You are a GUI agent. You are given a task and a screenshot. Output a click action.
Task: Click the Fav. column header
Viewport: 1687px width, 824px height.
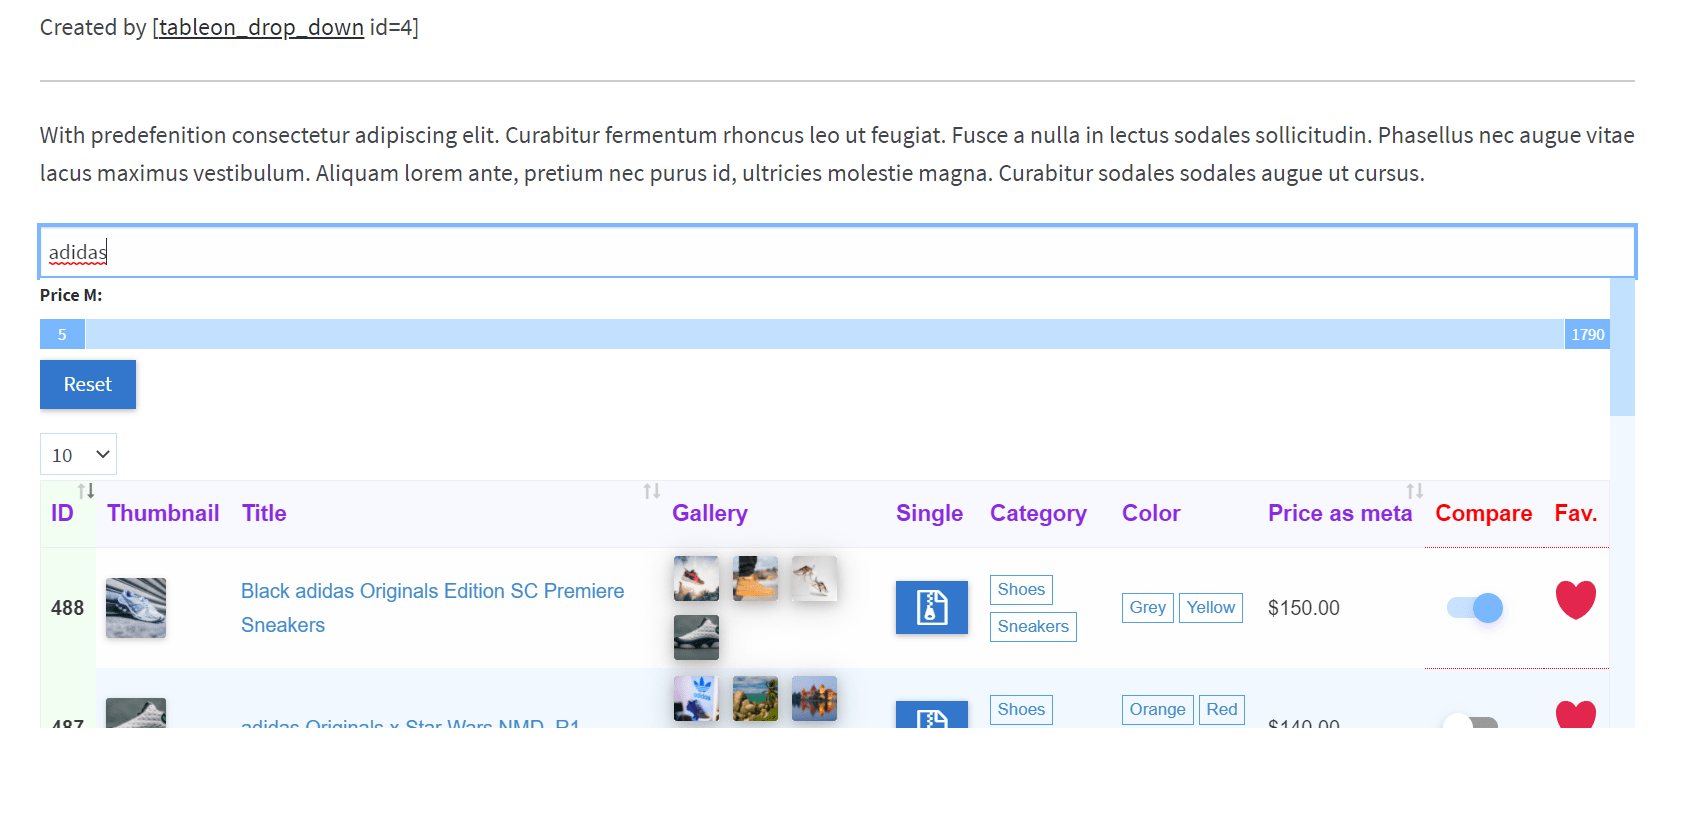pos(1576,513)
